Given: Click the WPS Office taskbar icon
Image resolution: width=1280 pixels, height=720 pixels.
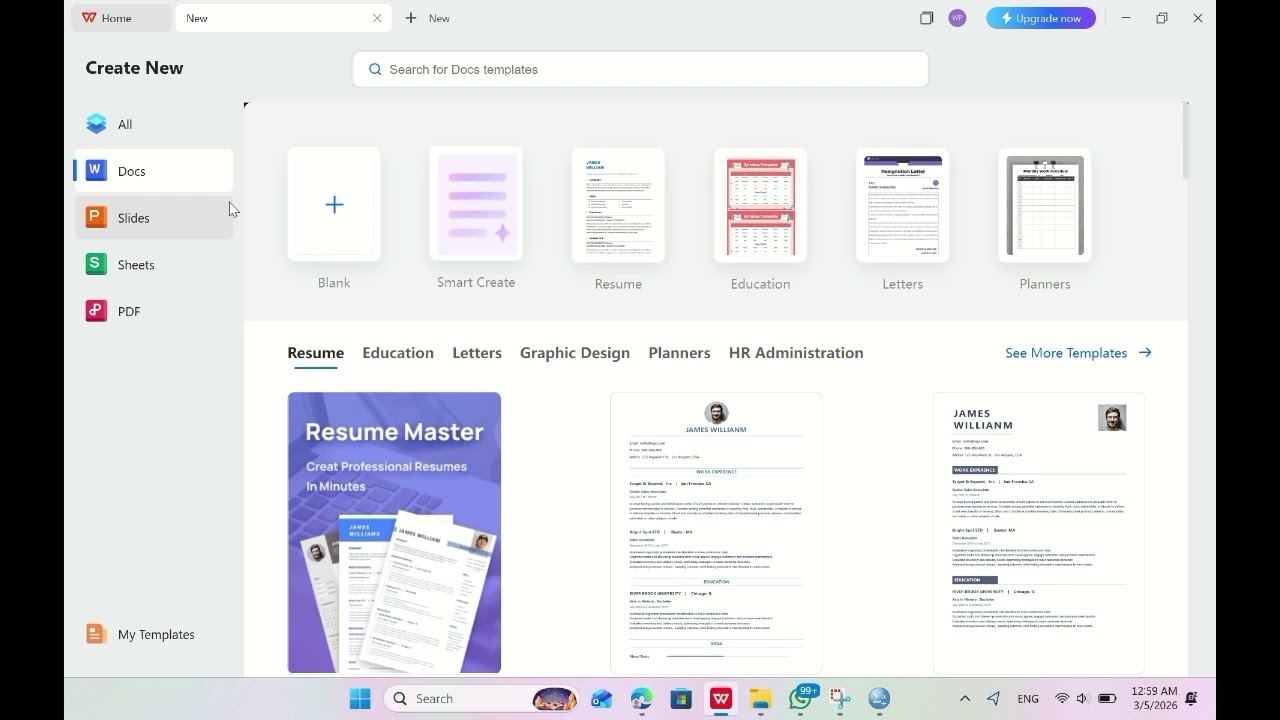Looking at the screenshot, I should pyautogui.click(x=721, y=698).
